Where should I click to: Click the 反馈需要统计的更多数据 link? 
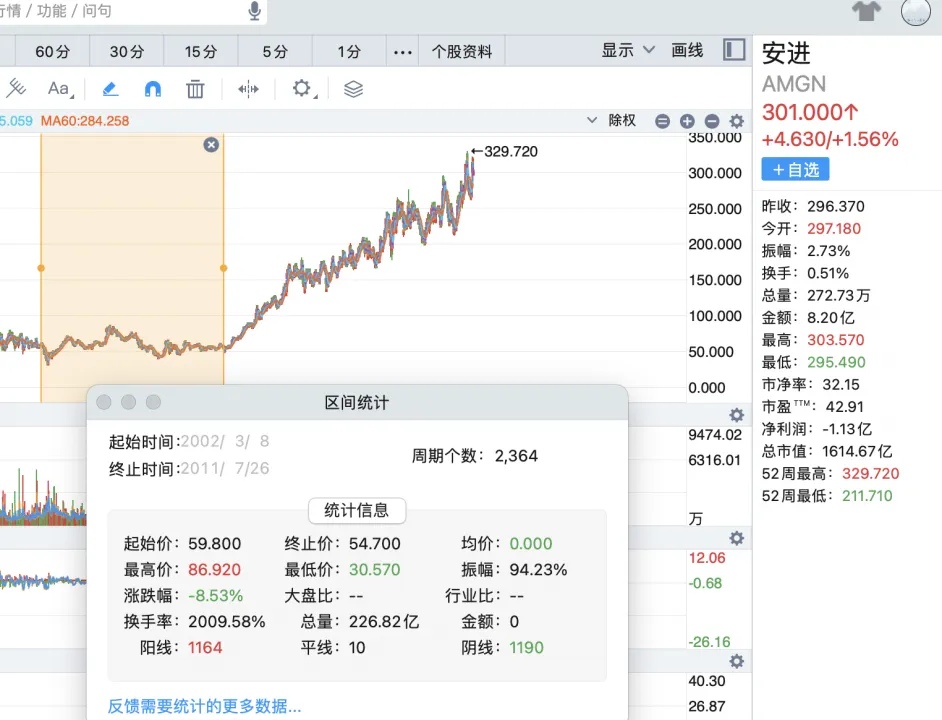click(205, 706)
